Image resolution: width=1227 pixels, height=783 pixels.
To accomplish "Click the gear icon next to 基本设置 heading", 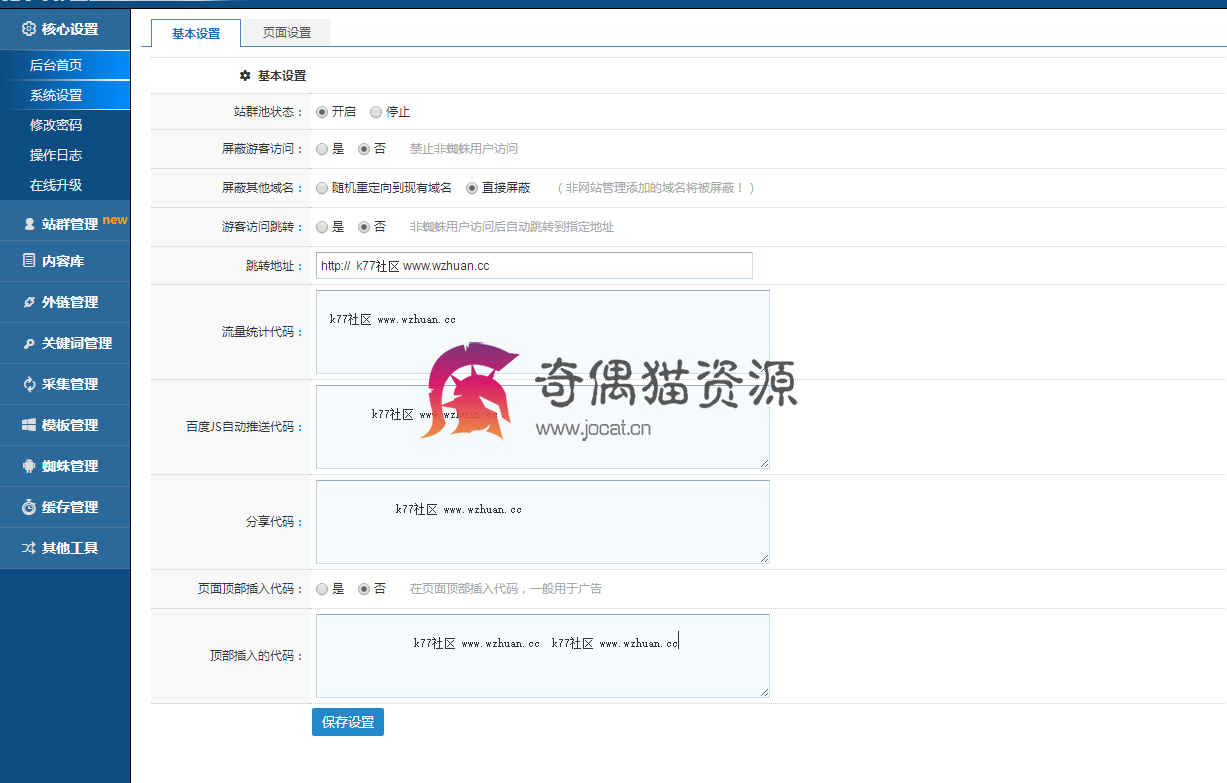I will [245, 75].
